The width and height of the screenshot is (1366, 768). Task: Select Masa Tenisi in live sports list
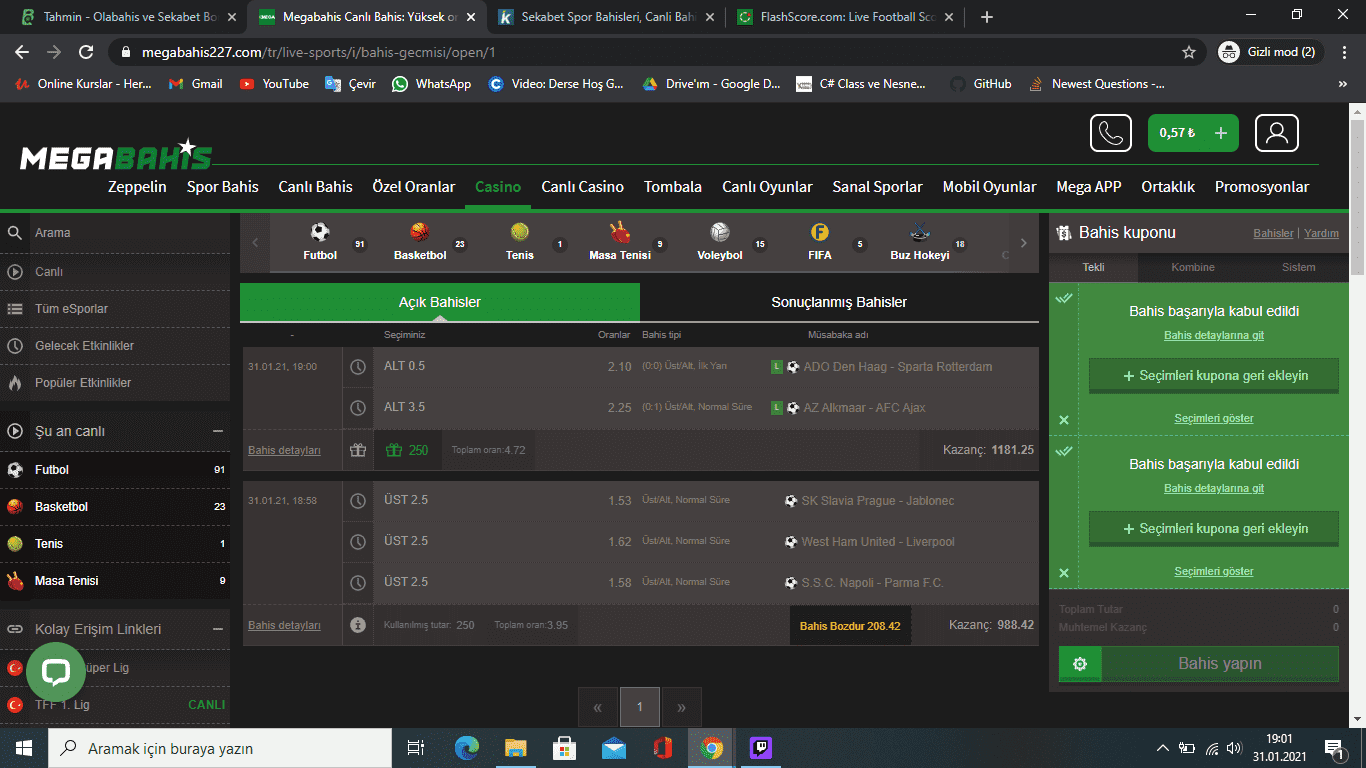tap(115, 580)
